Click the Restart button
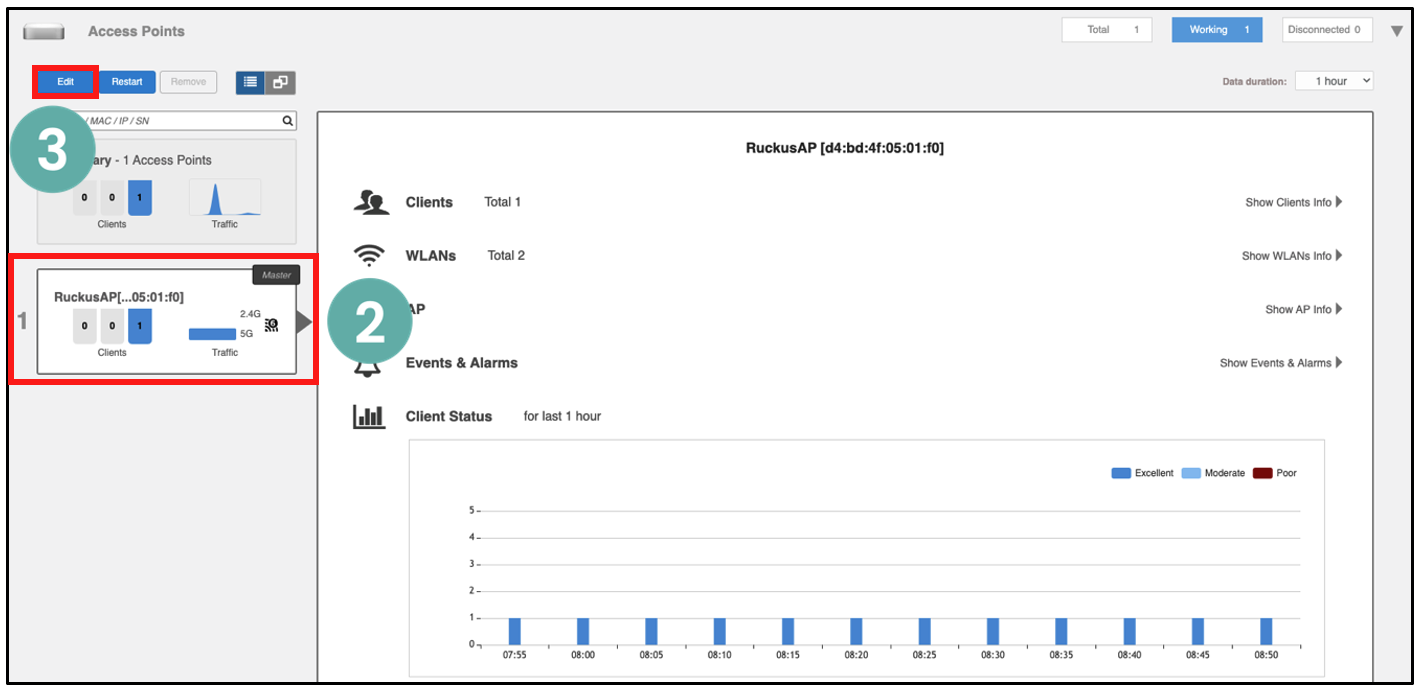1420x692 pixels. (x=127, y=82)
